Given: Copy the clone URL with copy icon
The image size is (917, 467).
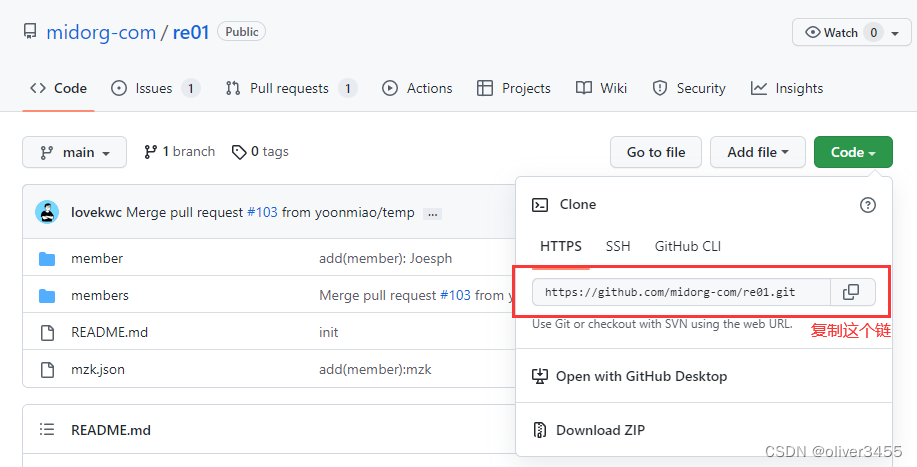Looking at the screenshot, I should [852, 292].
